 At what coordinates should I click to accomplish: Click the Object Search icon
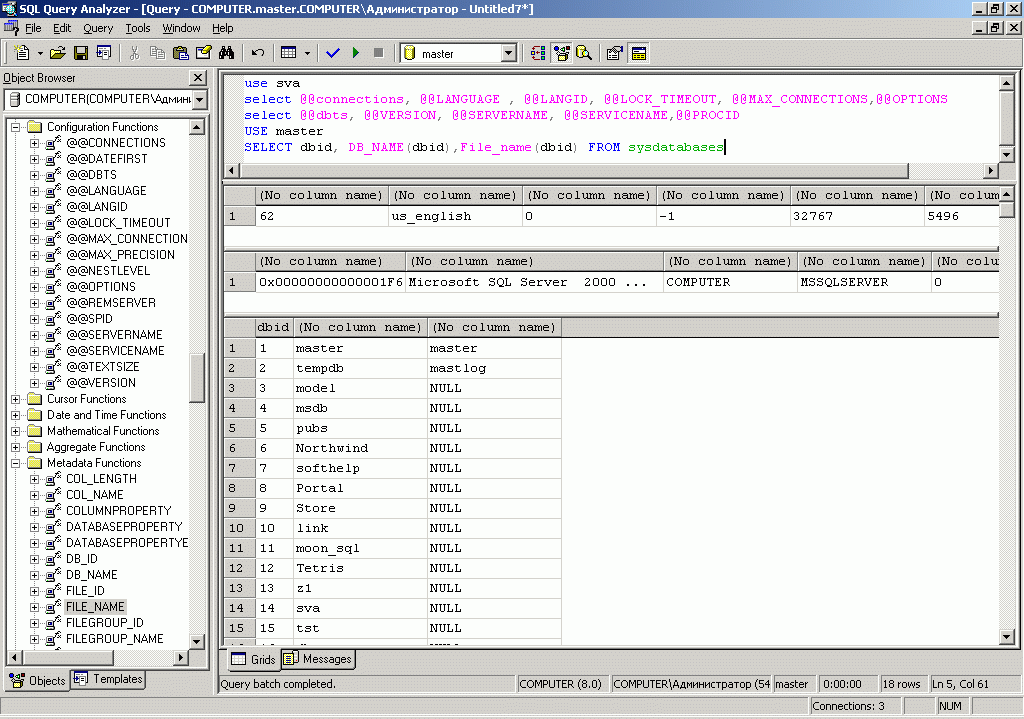[x=584, y=53]
